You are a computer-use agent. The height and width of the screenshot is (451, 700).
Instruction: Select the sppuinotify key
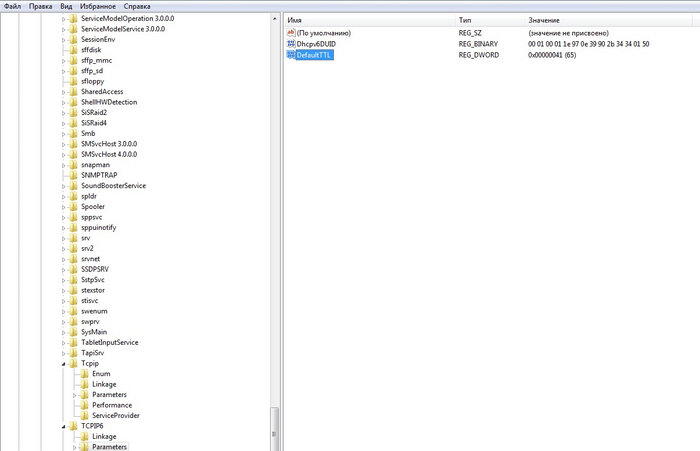(x=99, y=227)
